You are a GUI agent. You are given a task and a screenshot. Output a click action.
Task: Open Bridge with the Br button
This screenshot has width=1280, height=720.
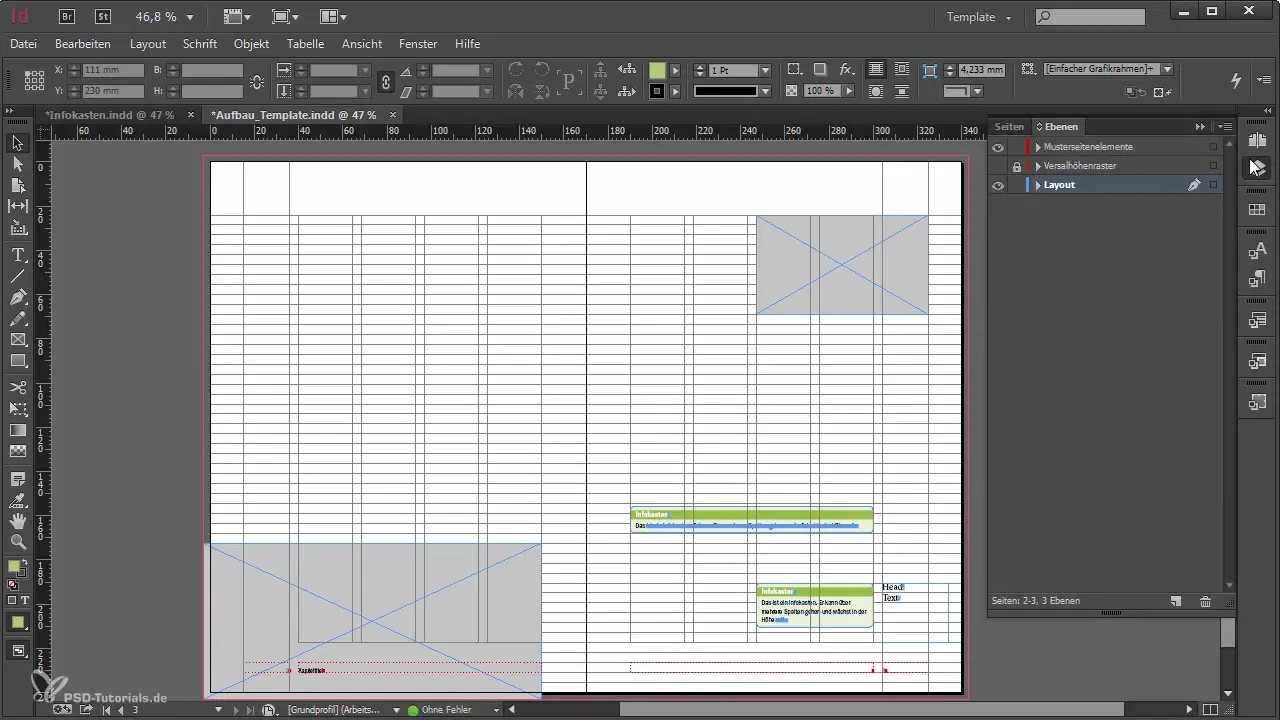[67, 17]
